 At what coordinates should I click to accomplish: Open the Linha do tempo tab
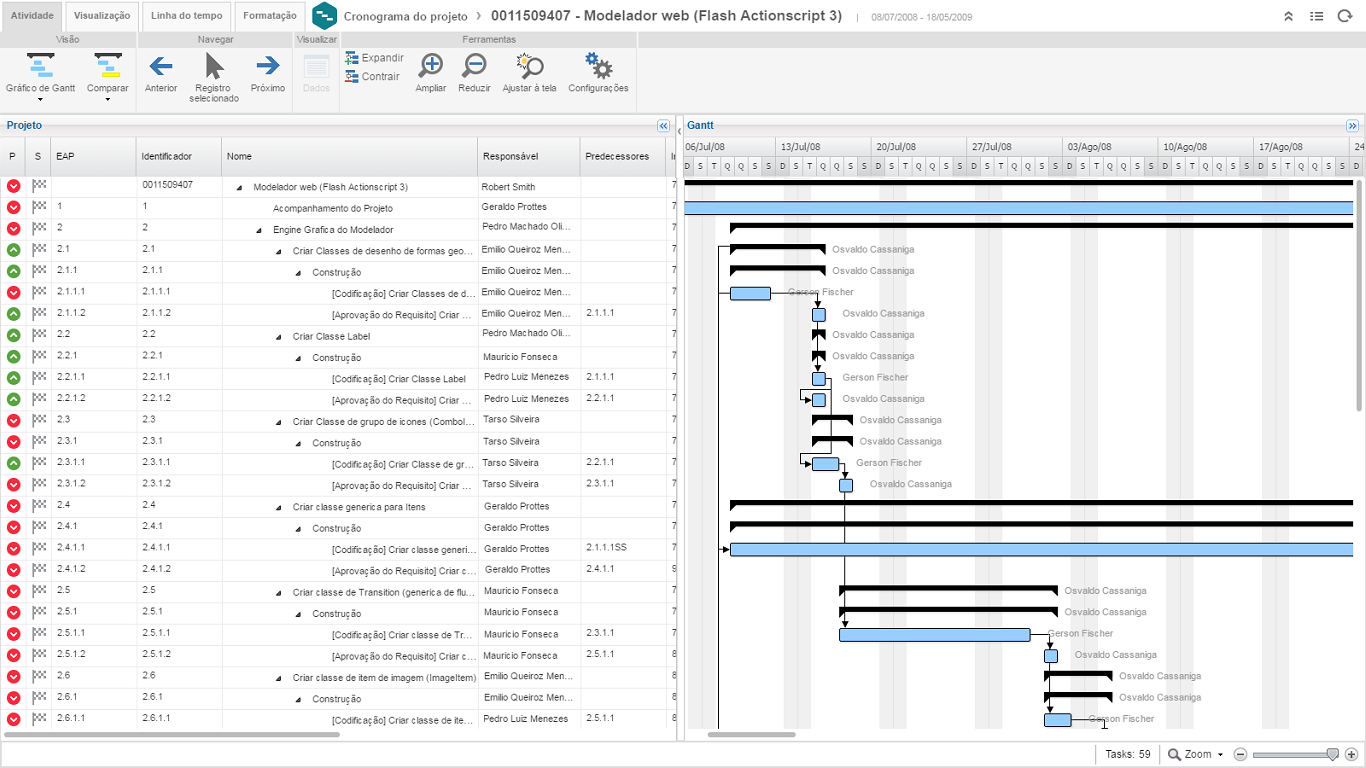[x=186, y=16]
